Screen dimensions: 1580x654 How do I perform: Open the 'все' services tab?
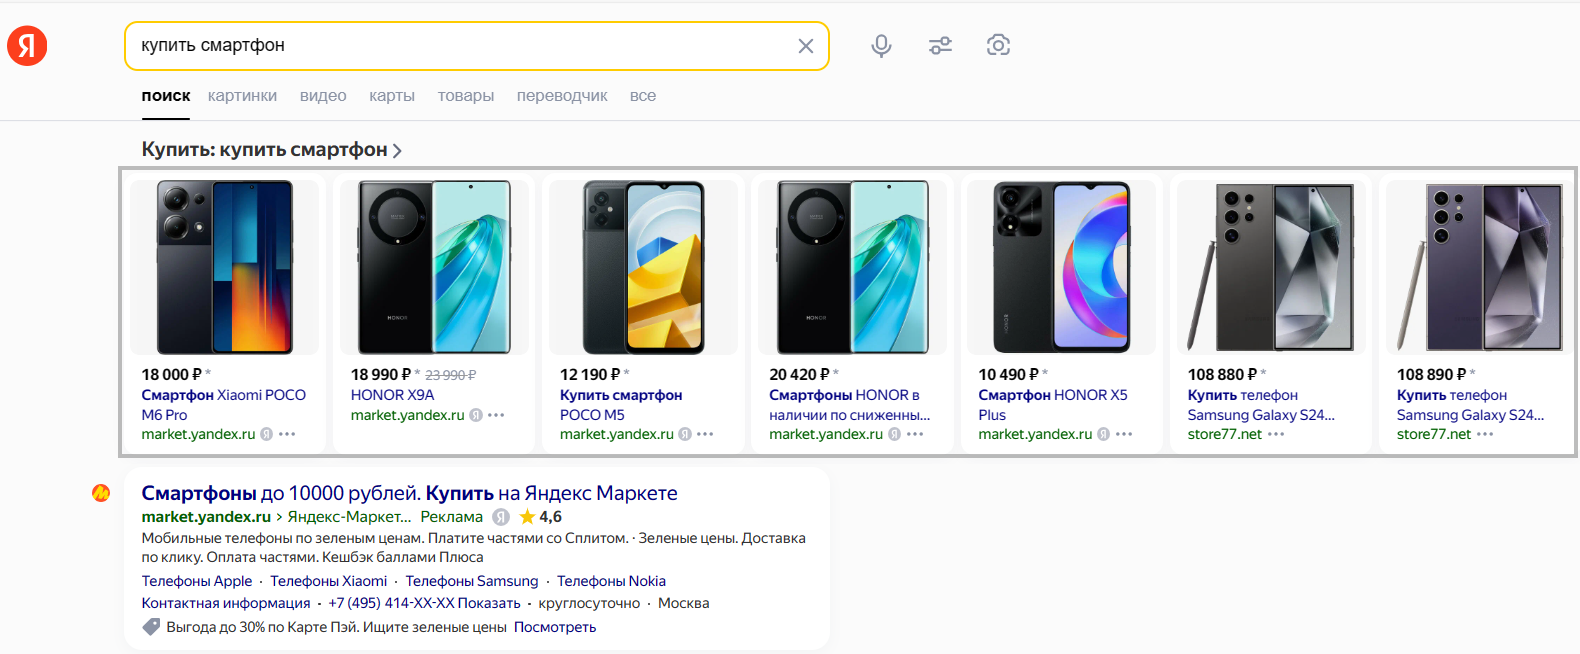pos(643,96)
